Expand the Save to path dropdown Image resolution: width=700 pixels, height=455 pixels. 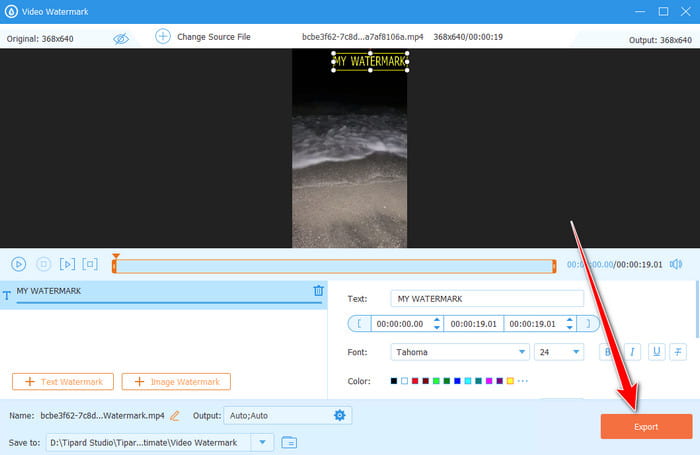[262, 442]
